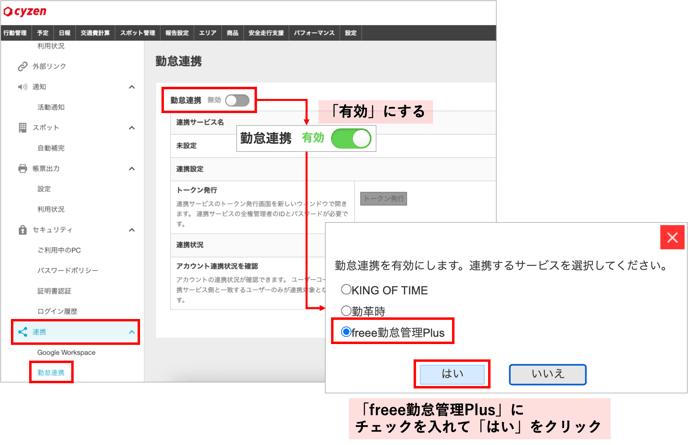Open Google Workspace in sidebar
Viewport: 688px width, 445px height.
pos(66,352)
